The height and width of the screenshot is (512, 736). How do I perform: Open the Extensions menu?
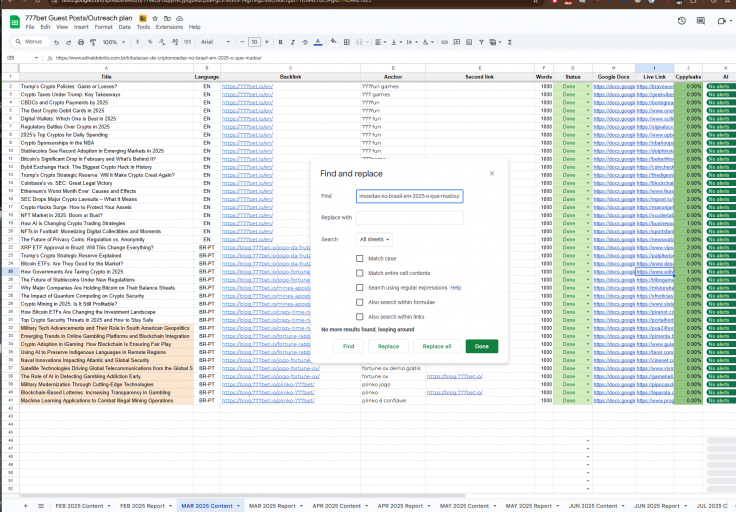(169, 27)
